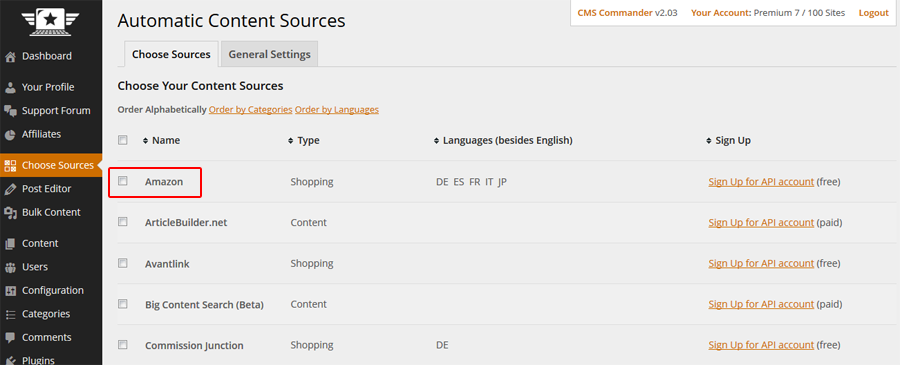Click the Commission Junction source name
Image resolution: width=900 pixels, height=365 pixels.
(x=194, y=345)
